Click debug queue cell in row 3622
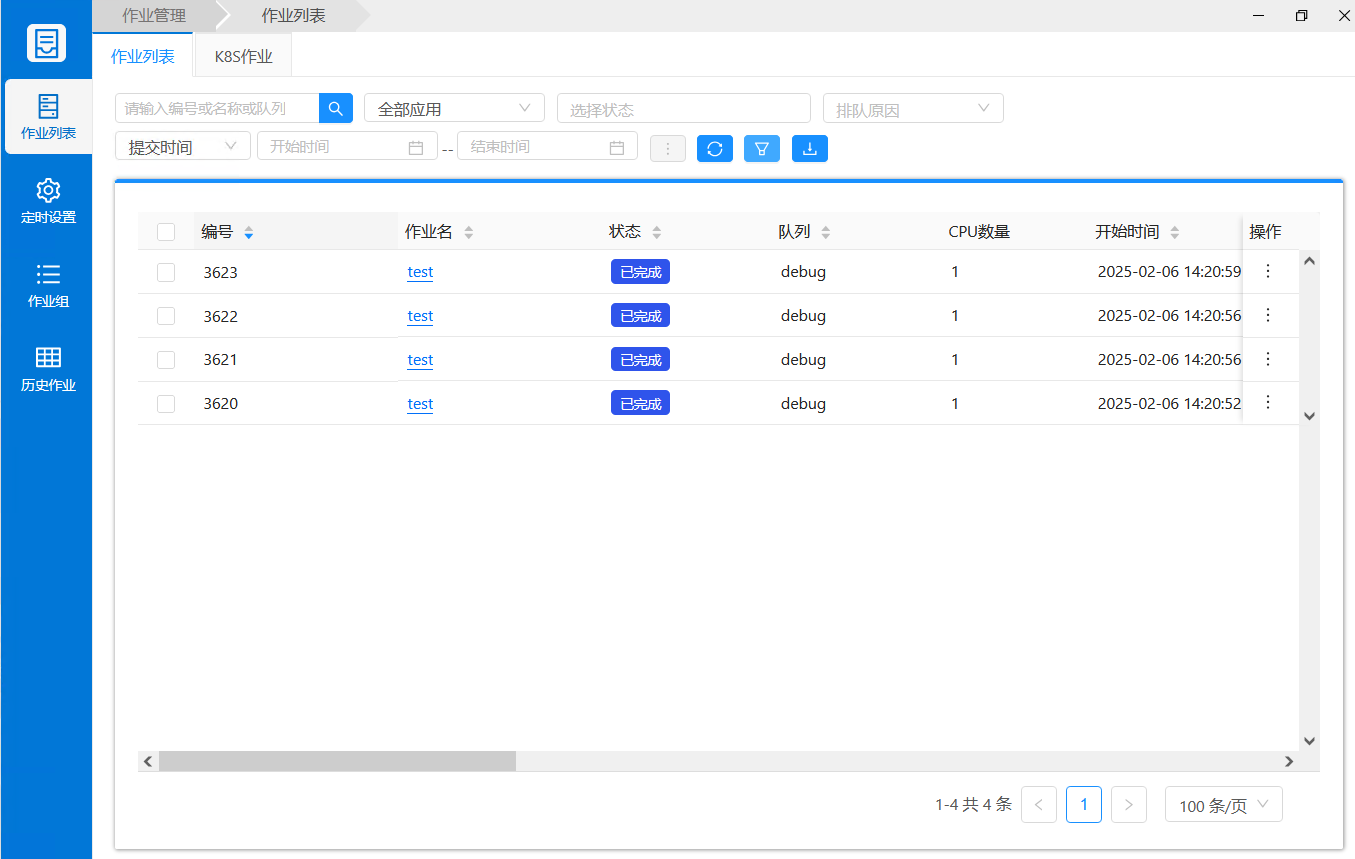The image size is (1355, 859). (x=803, y=316)
